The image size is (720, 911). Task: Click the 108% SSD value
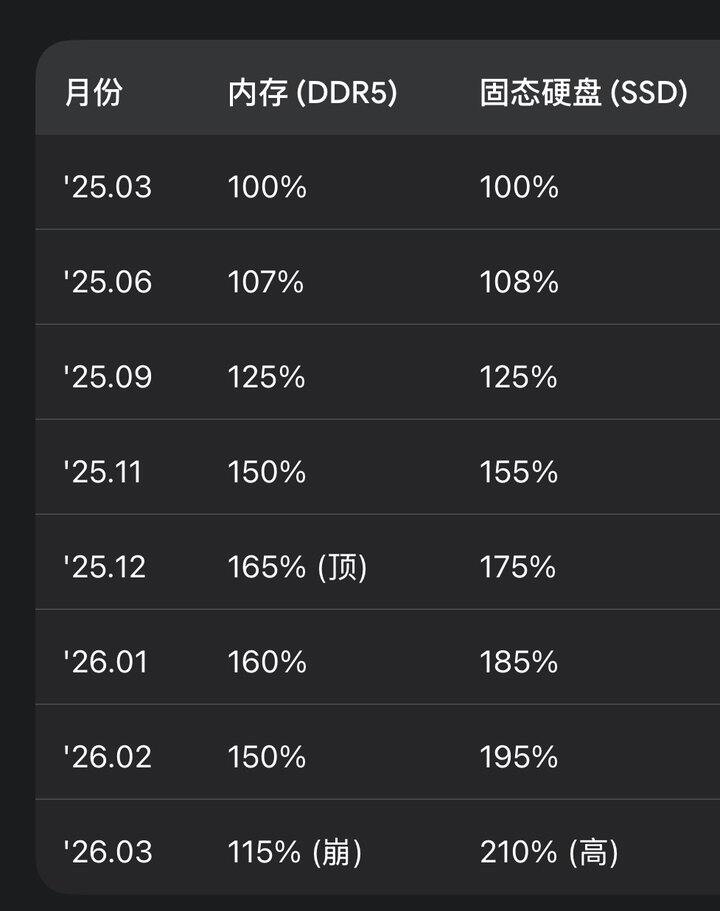[518, 282]
